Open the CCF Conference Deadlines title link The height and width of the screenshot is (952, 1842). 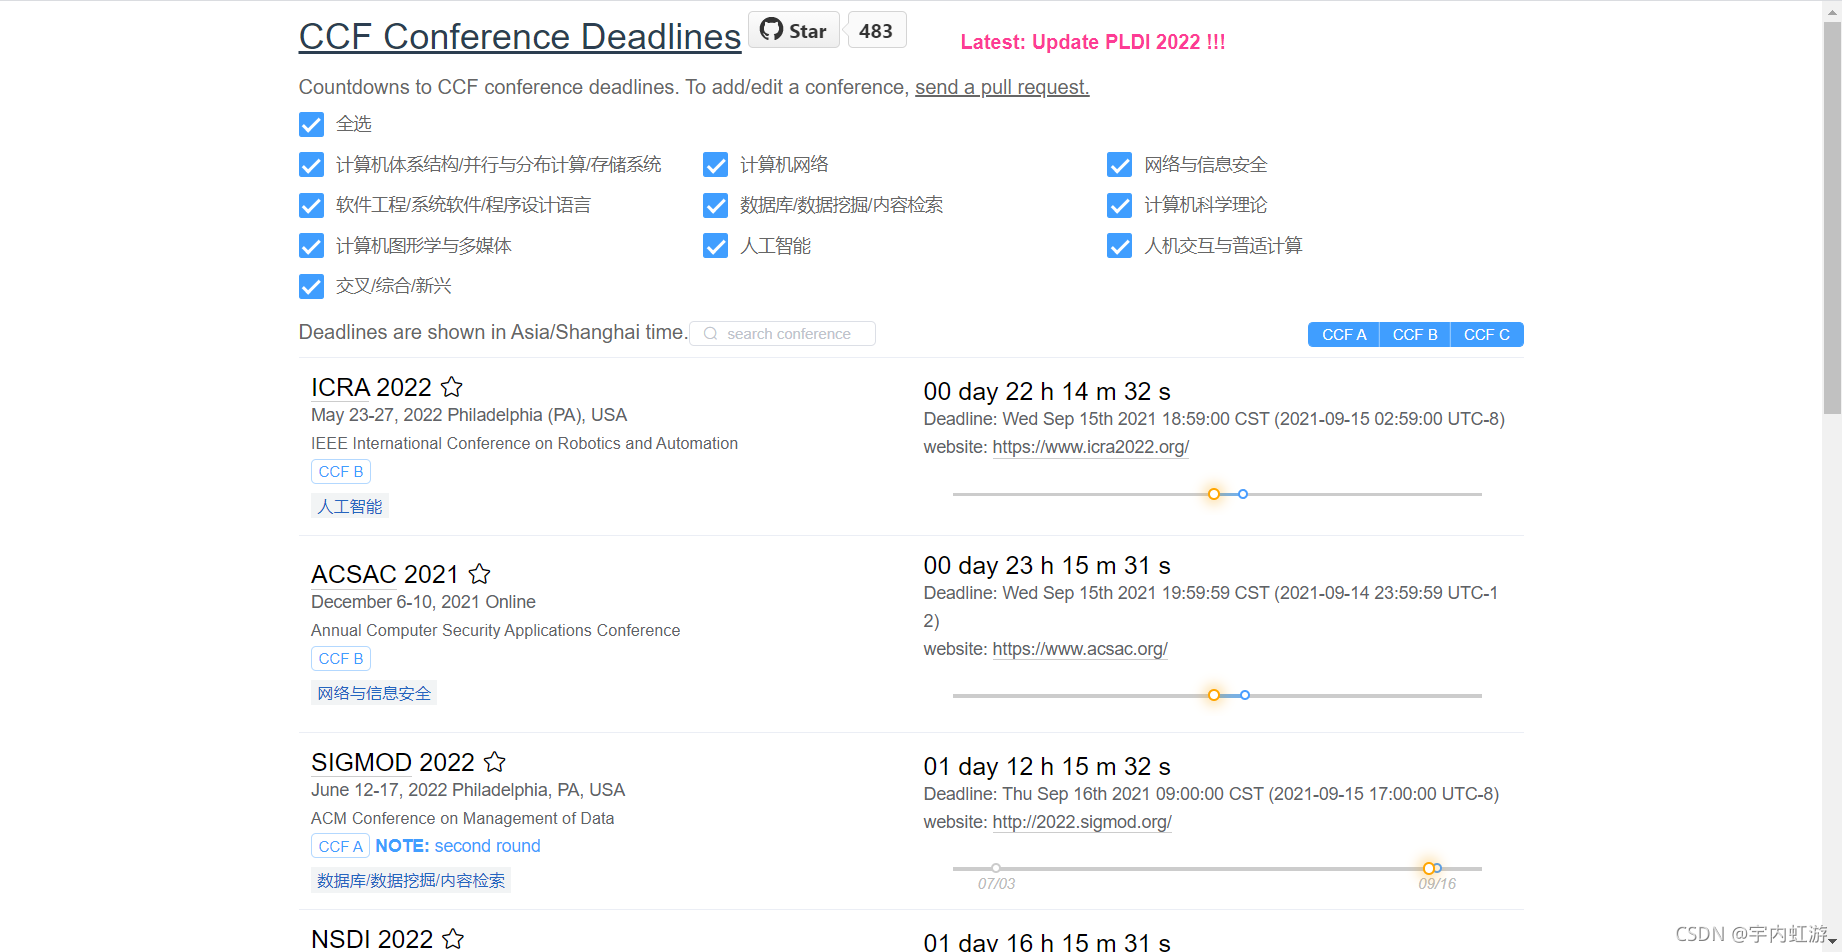coord(520,36)
